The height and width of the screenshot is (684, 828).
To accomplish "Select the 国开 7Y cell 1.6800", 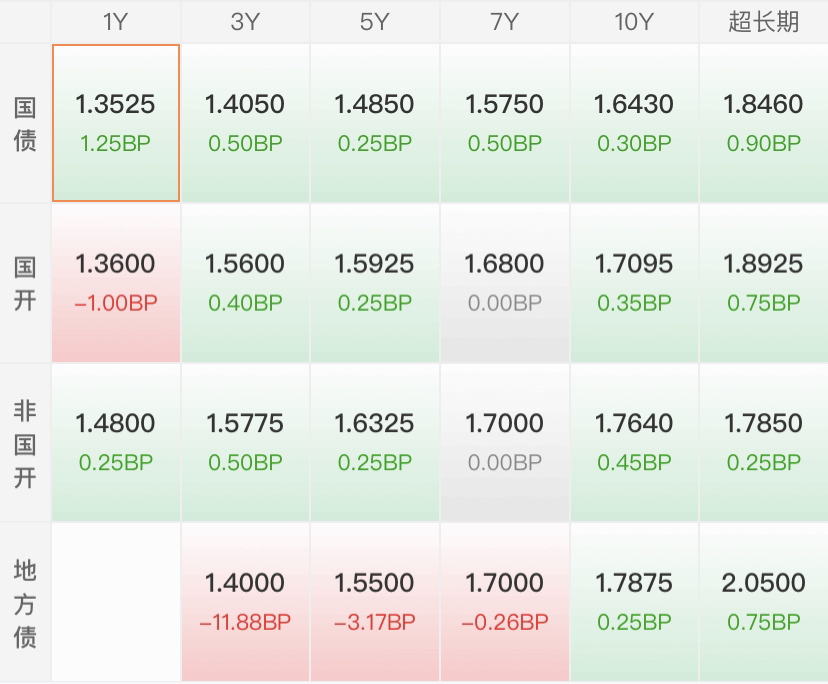I will tap(505, 283).
